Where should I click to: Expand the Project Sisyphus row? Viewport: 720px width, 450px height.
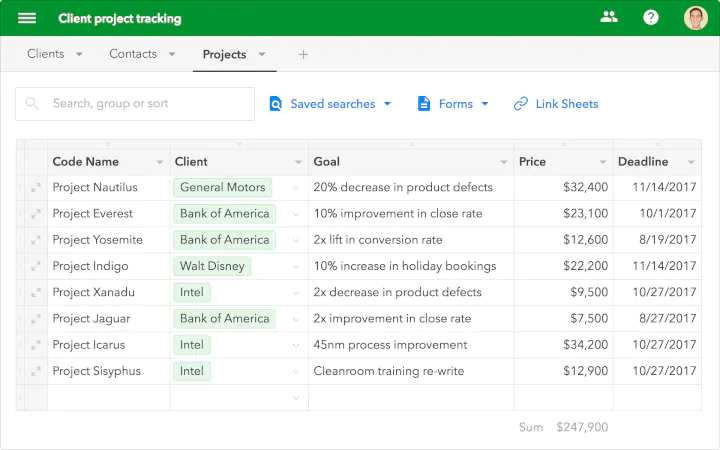point(35,371)
